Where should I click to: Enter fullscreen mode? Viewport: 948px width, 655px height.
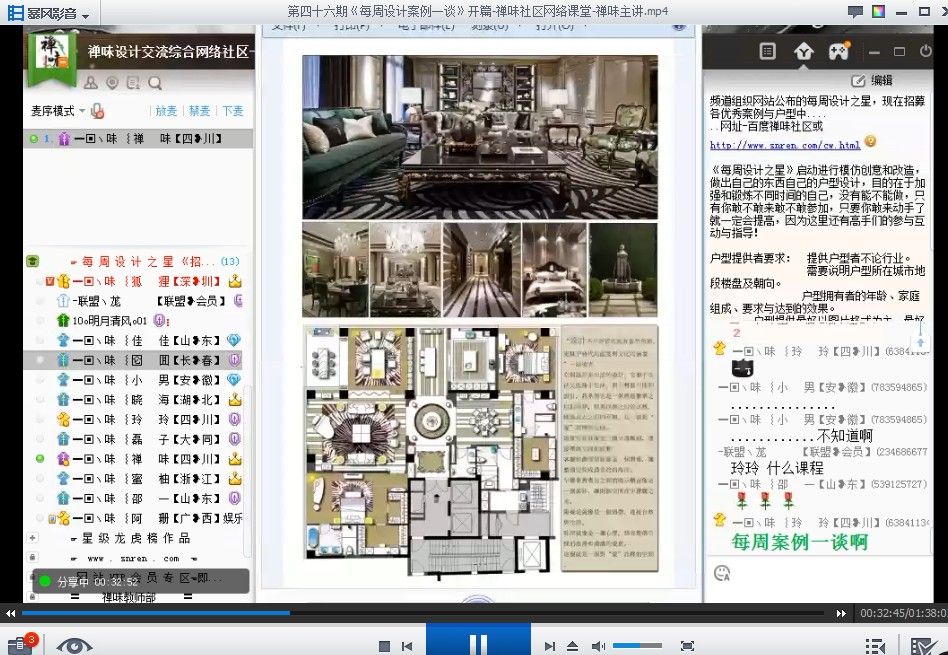coord(687,646)
